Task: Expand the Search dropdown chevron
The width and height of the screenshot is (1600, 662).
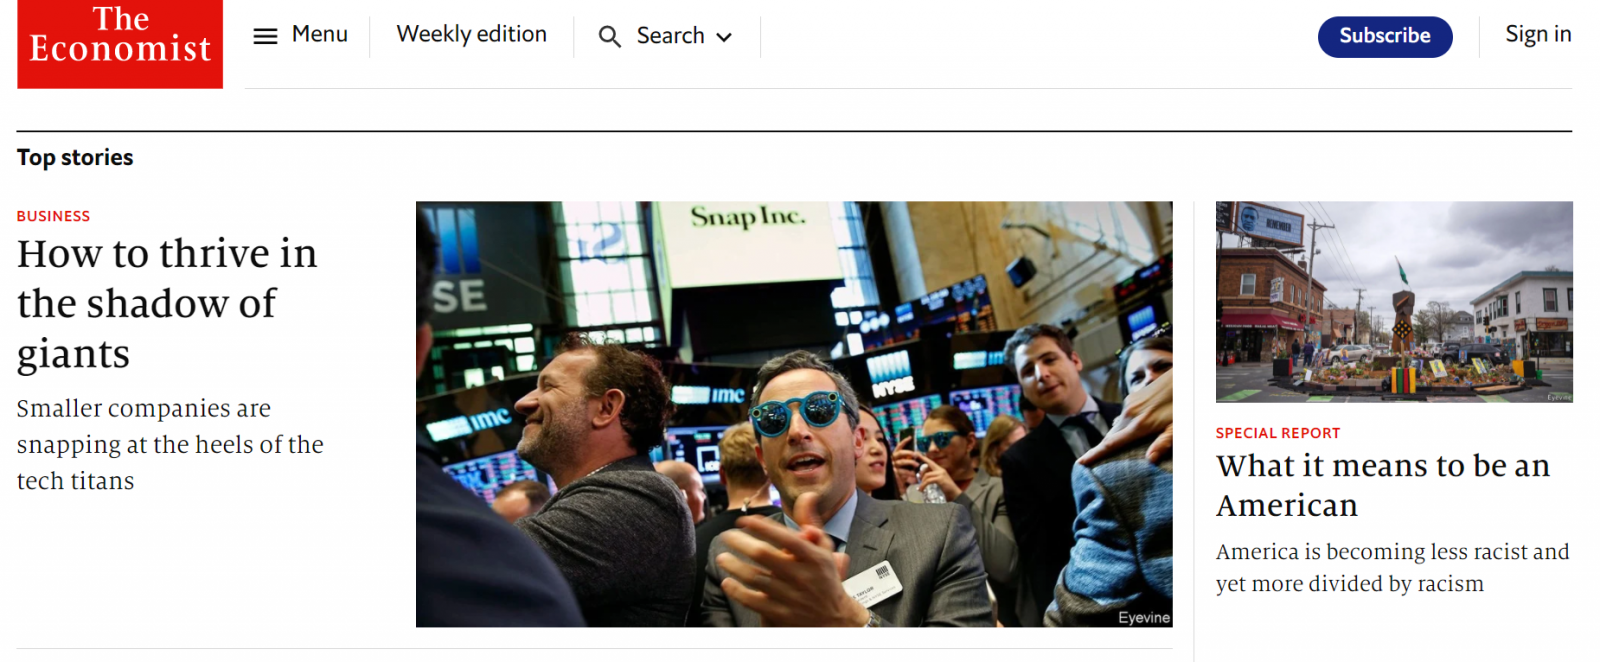Action: coord(724,38)
